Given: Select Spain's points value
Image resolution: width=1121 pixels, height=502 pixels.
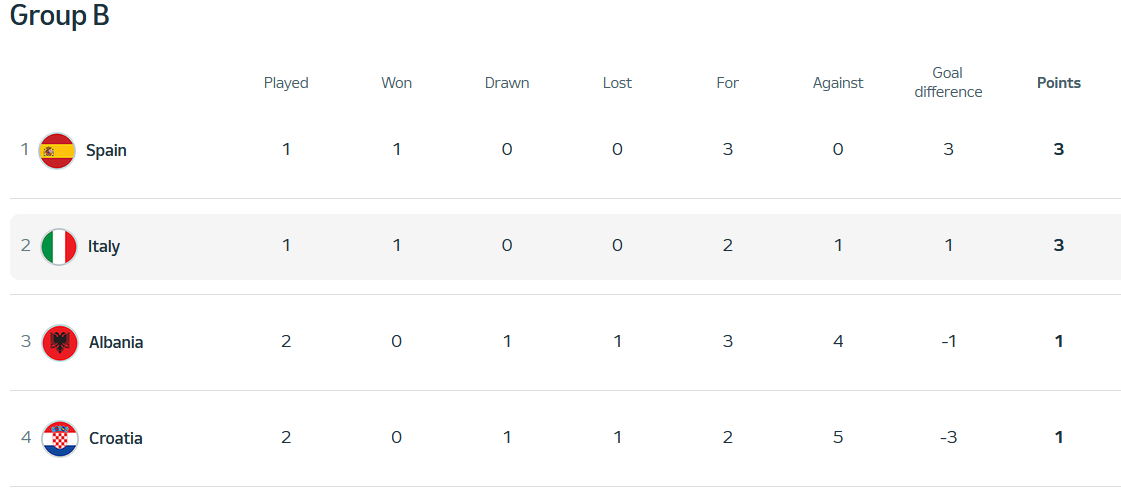Looking at the screenshot, I should [1059, 149].
